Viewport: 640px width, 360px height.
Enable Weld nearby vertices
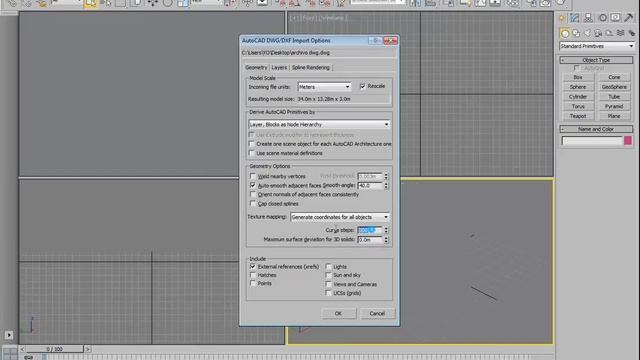pos(253,176)
